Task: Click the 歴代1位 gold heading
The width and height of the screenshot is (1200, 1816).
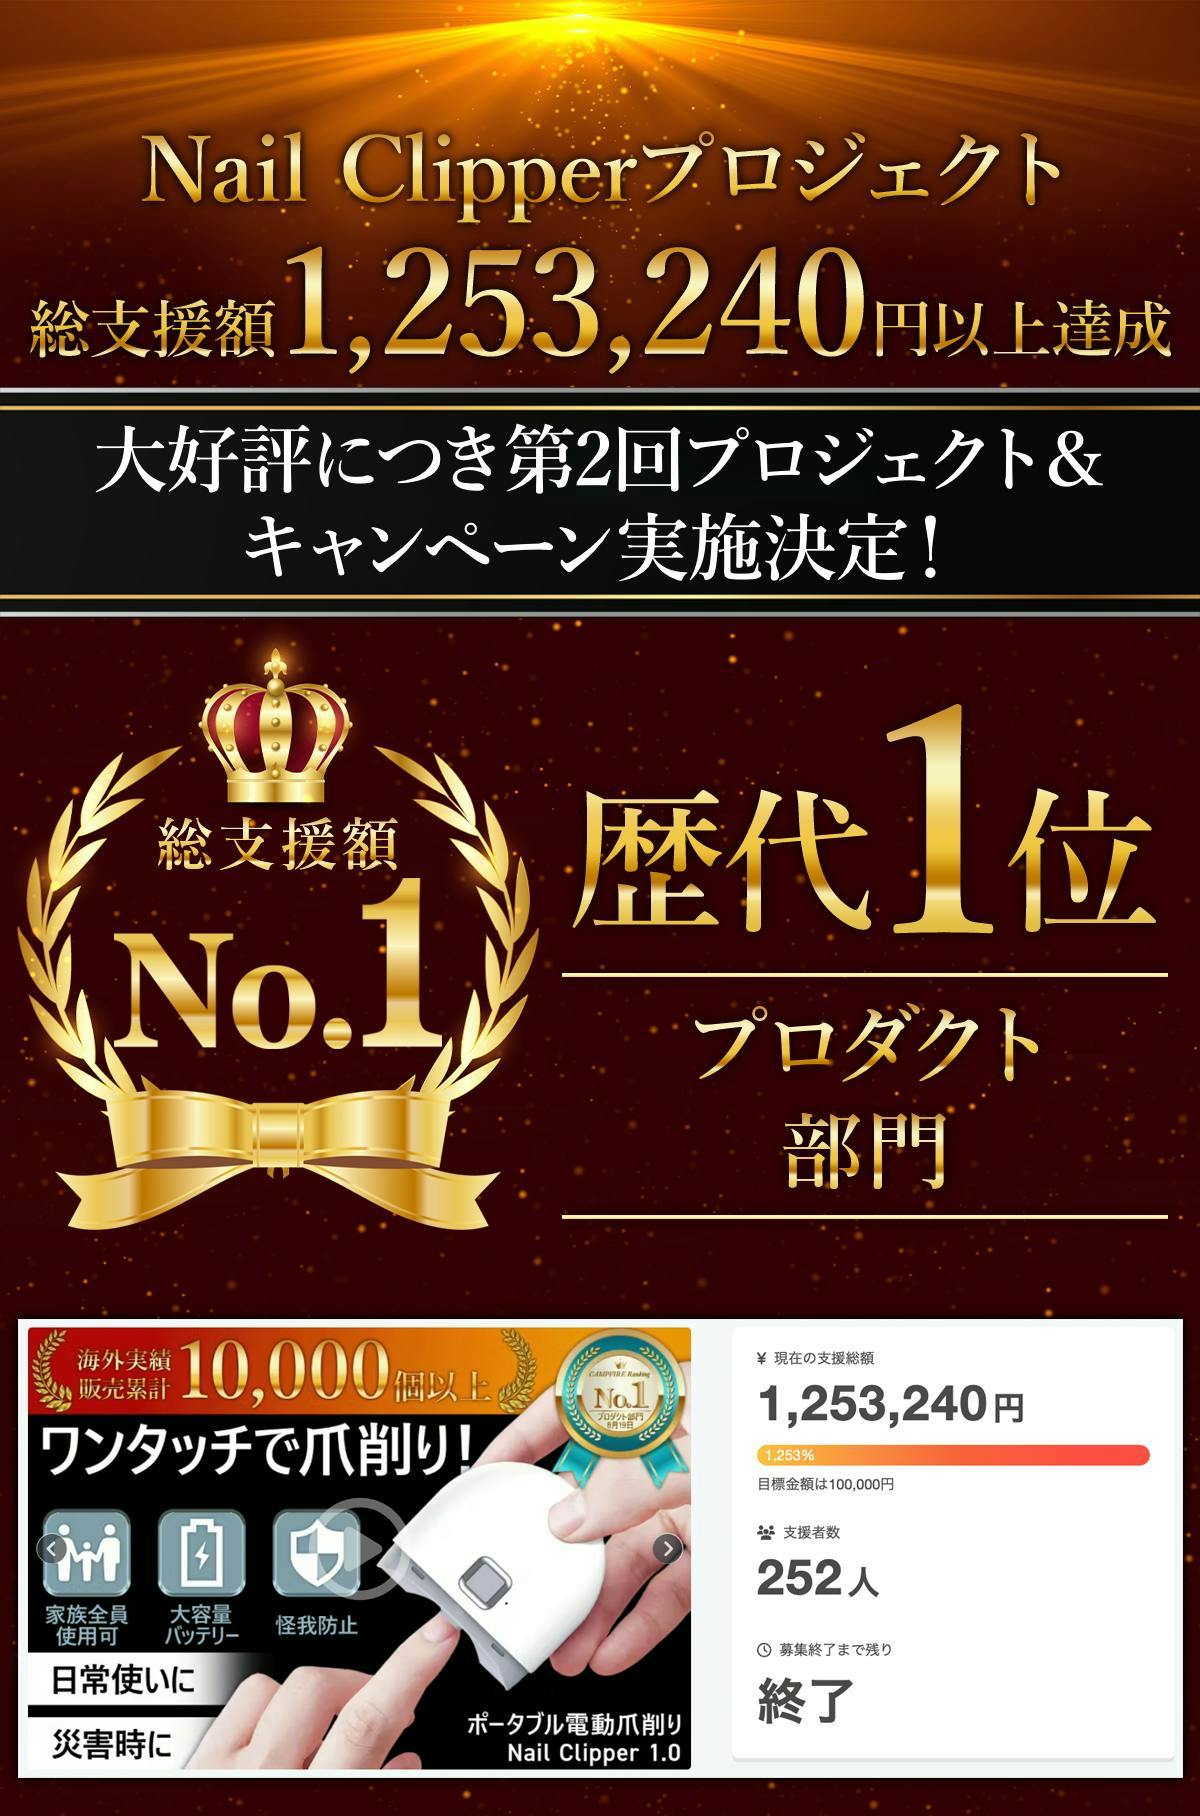Action: pyautogui.click(x=864, y=833)
